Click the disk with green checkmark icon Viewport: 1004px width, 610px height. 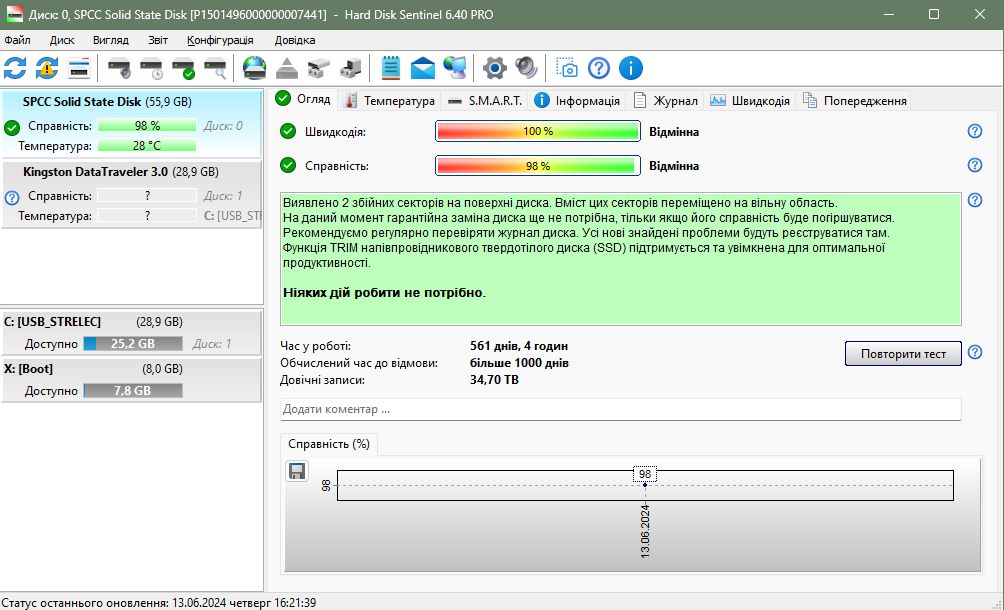pos(183,68)
